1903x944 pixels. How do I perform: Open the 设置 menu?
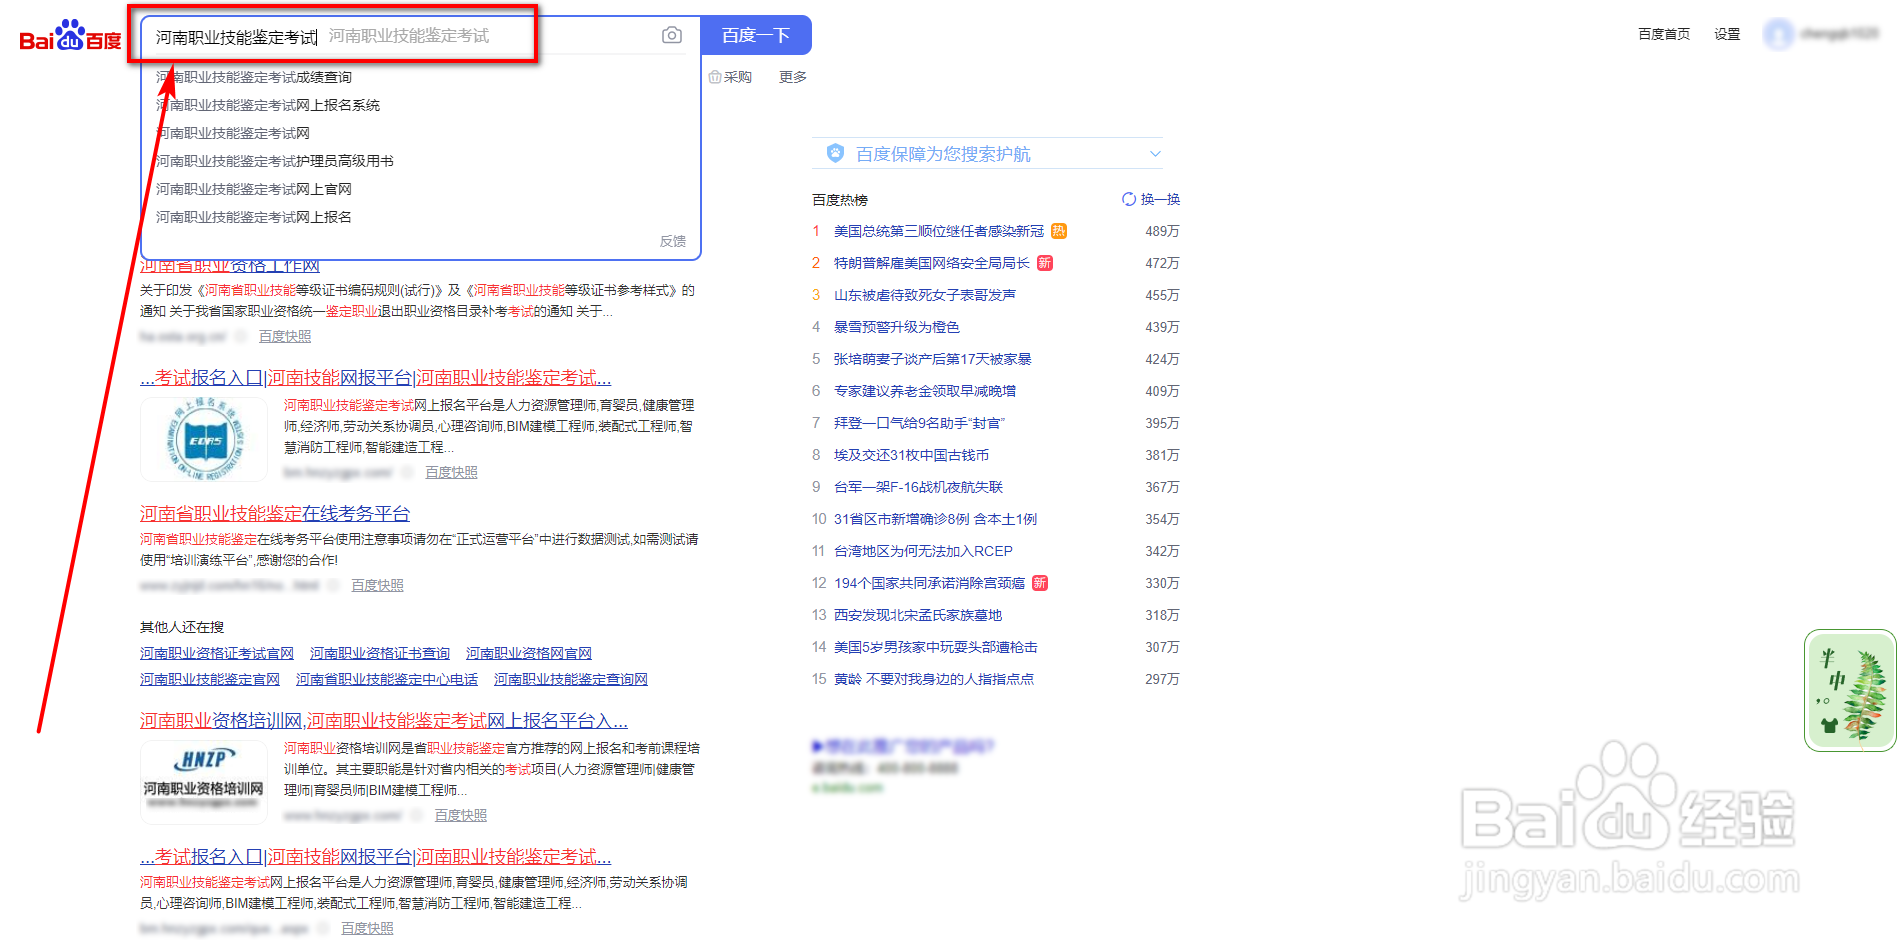click(x=1726, y=33)
